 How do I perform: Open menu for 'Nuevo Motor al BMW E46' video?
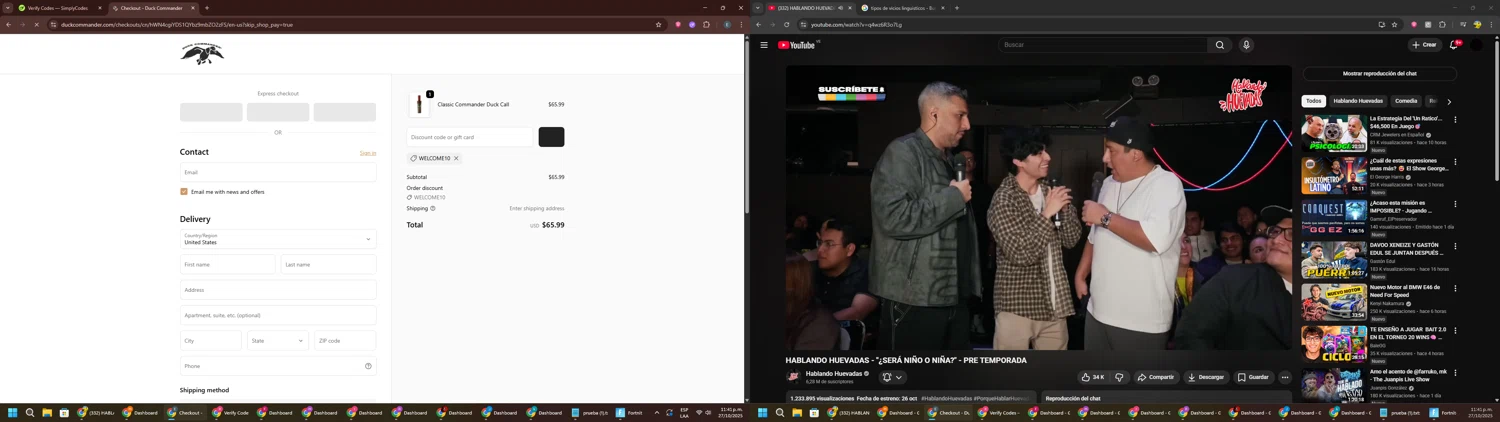pyautogui.click(x=1455, y=288)
